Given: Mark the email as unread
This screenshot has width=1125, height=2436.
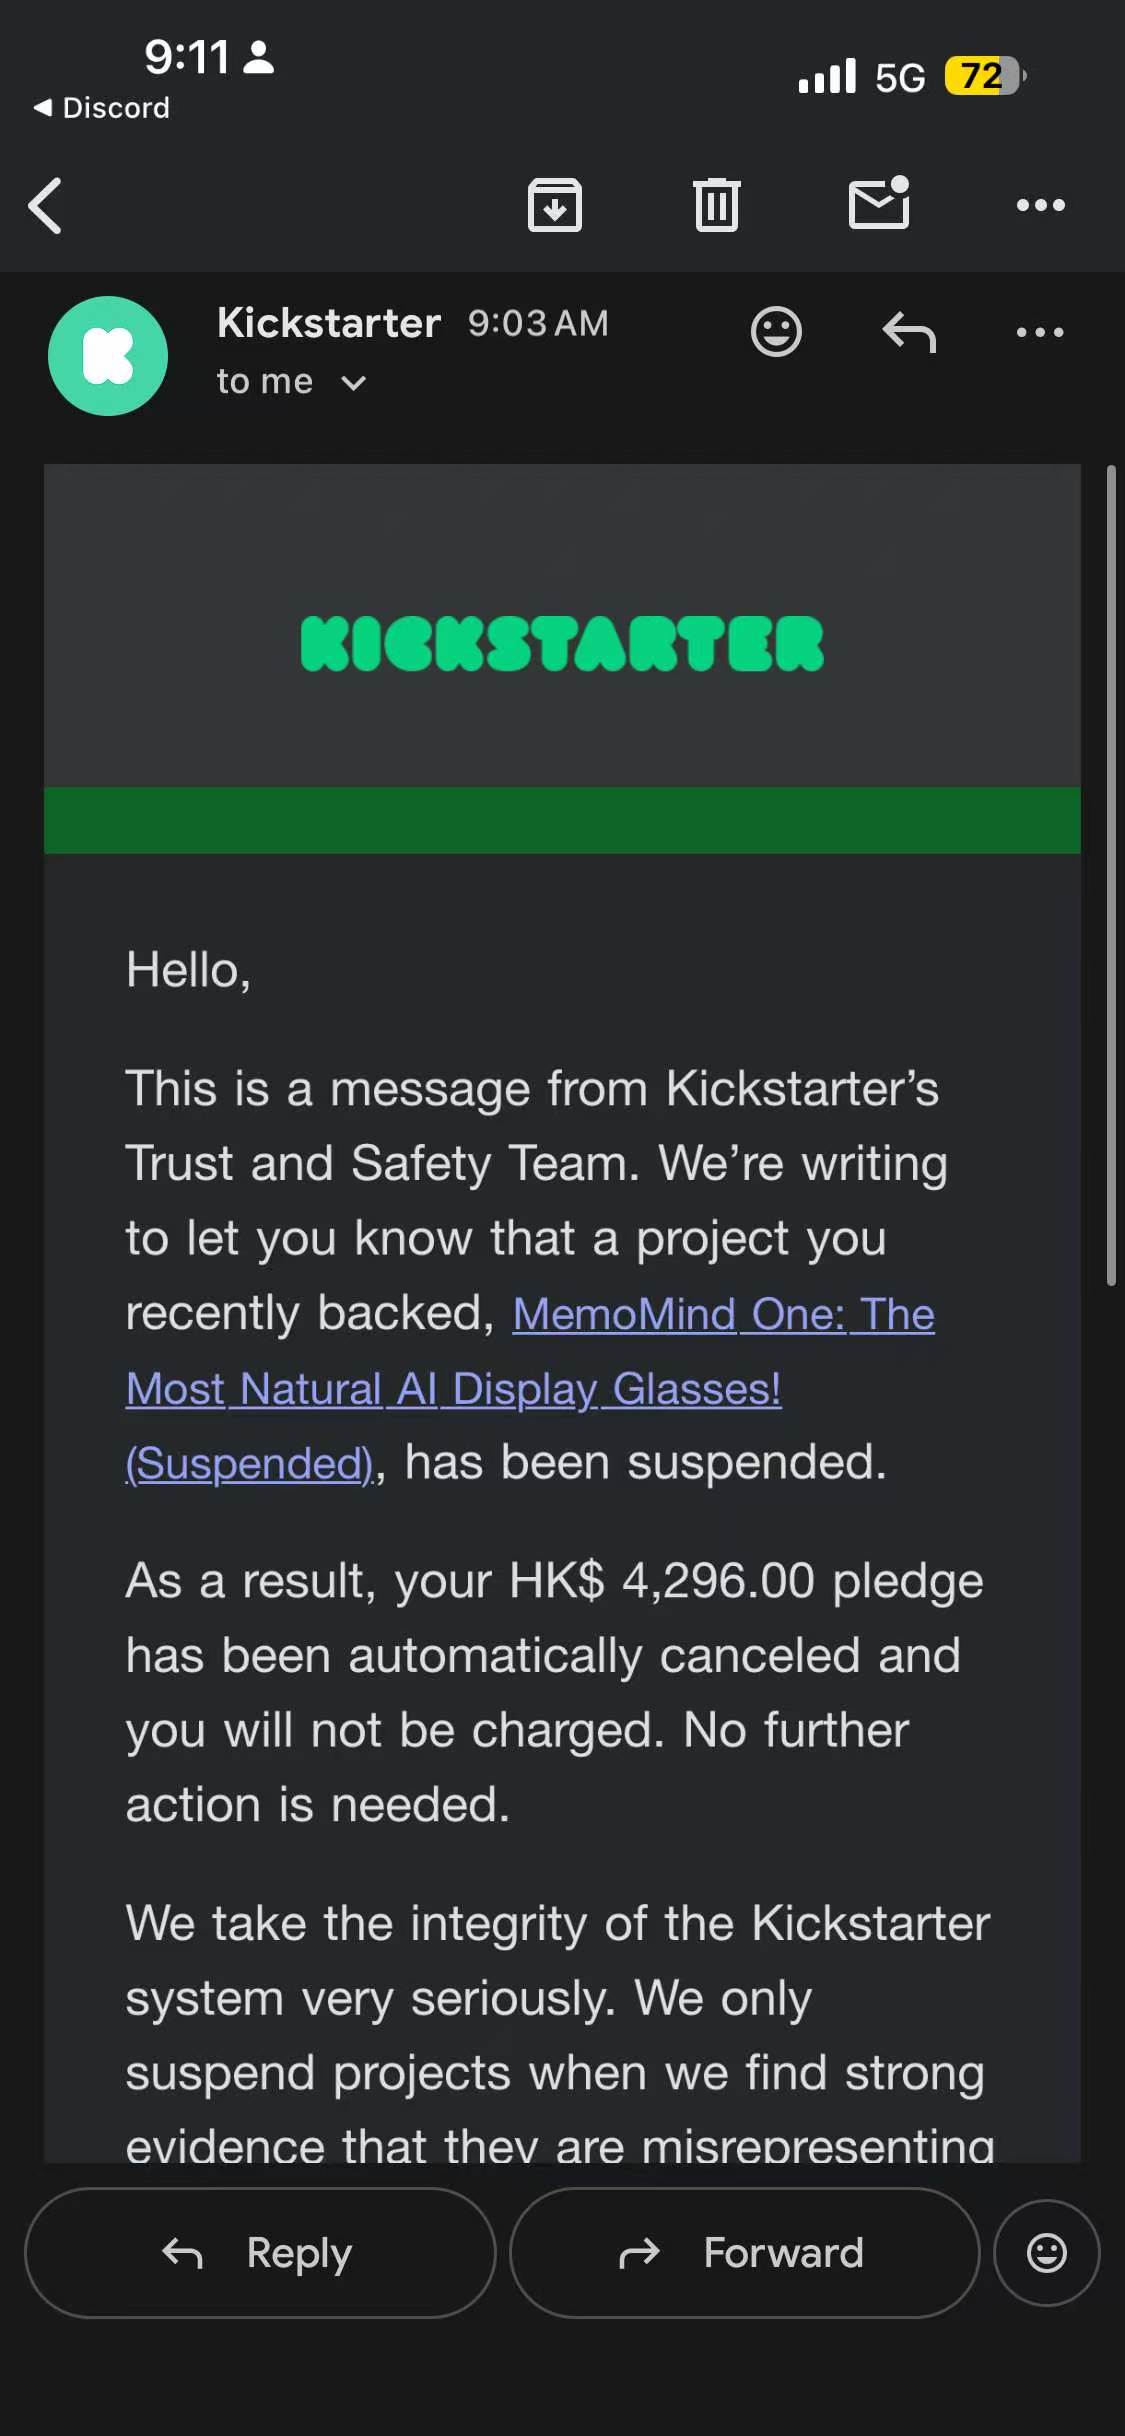Looking at the screenshot, I should click(x=879, y=203).
